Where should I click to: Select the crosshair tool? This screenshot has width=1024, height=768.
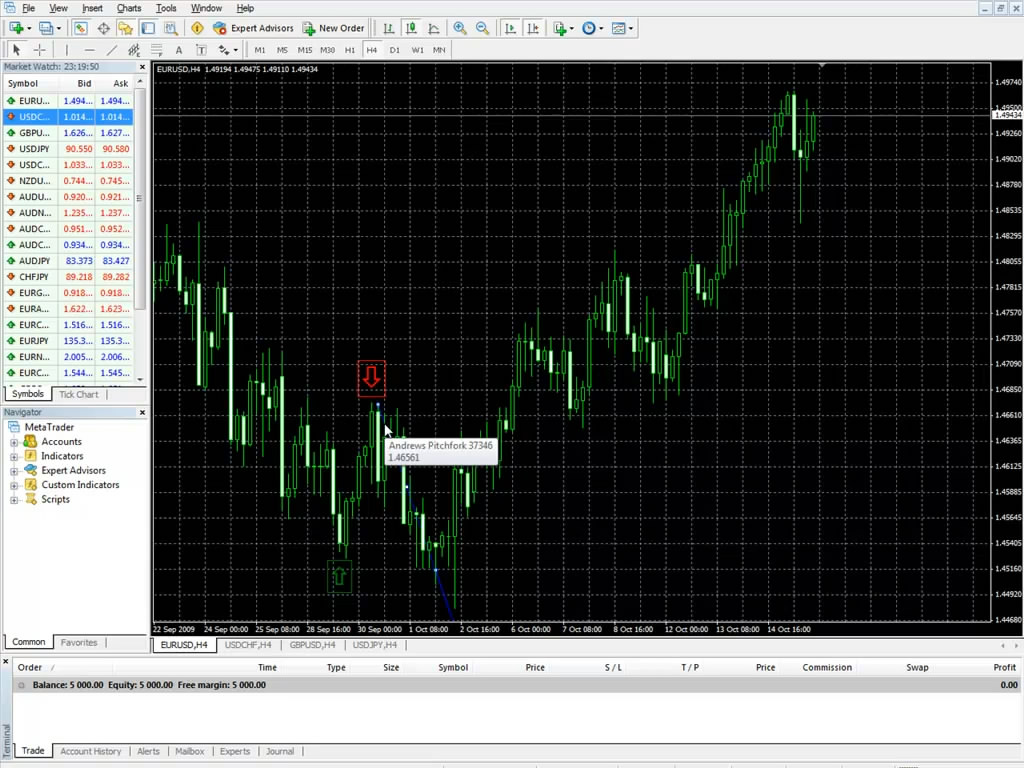[x=39, y=50]
